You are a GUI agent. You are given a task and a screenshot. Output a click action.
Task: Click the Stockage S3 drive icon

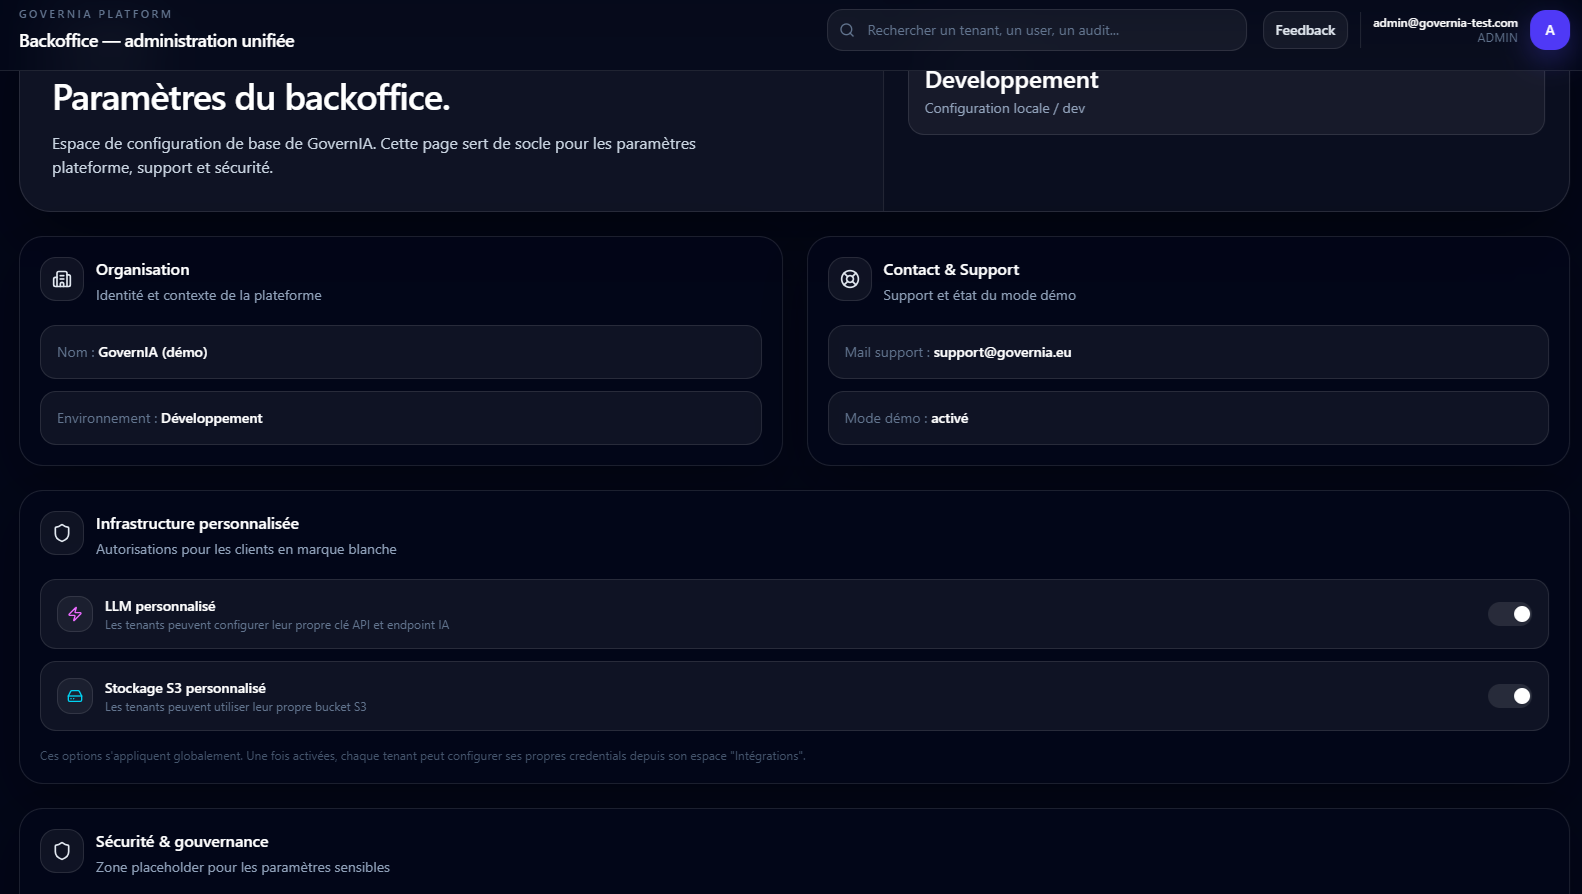tap(75, 696)
